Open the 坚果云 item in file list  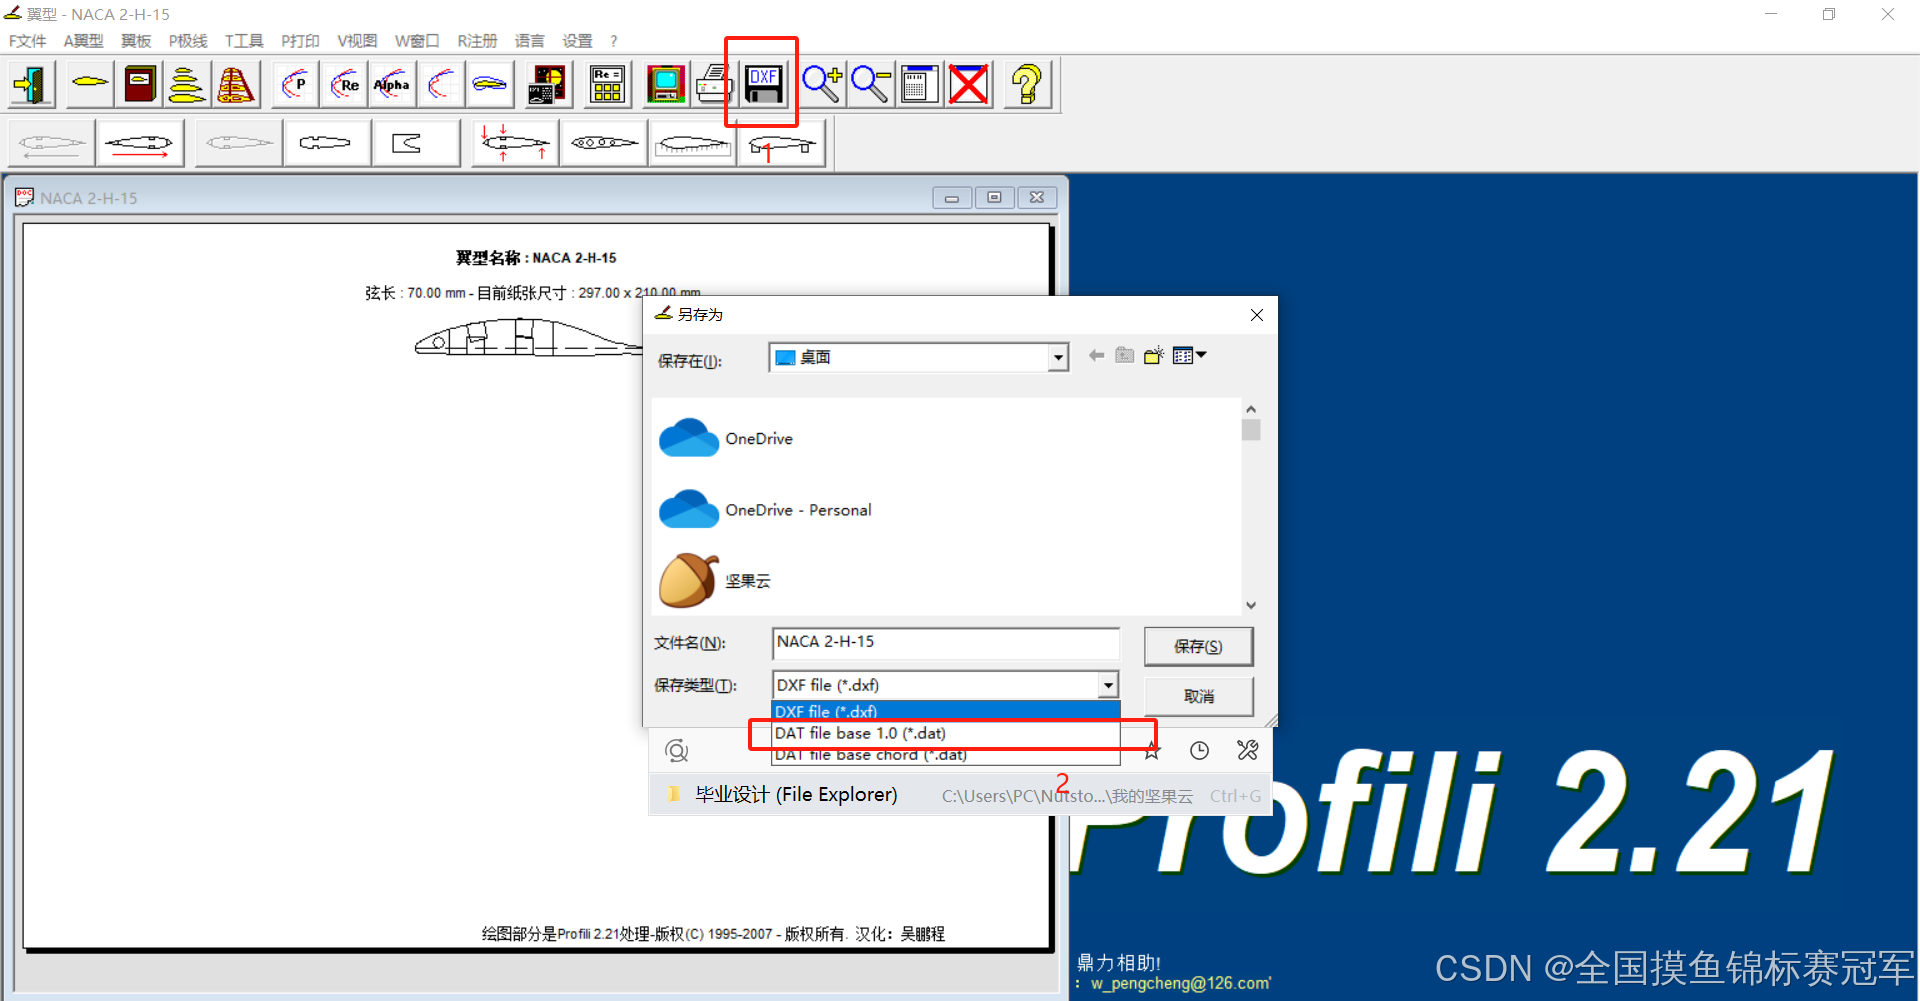click(715, 581)
